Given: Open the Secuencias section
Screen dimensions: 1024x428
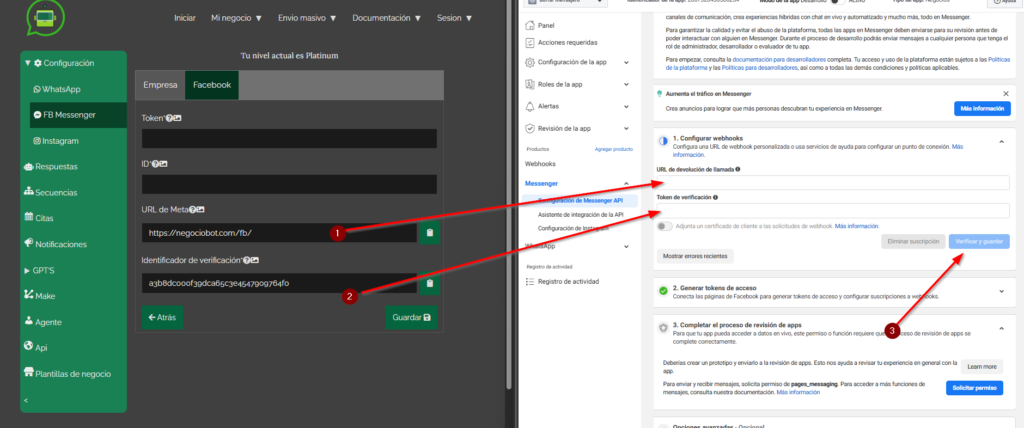Looking at the screenshot, I should click(50, 192).
